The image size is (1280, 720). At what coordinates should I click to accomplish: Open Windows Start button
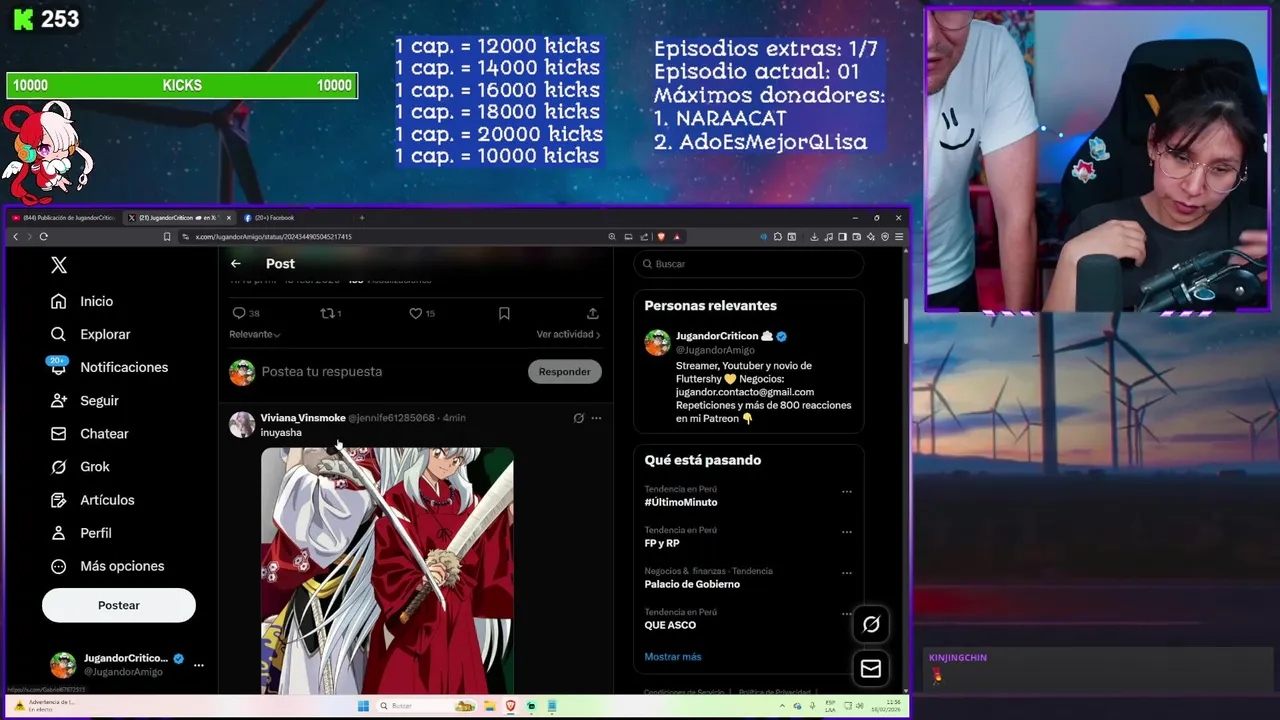tap(363, 706)
